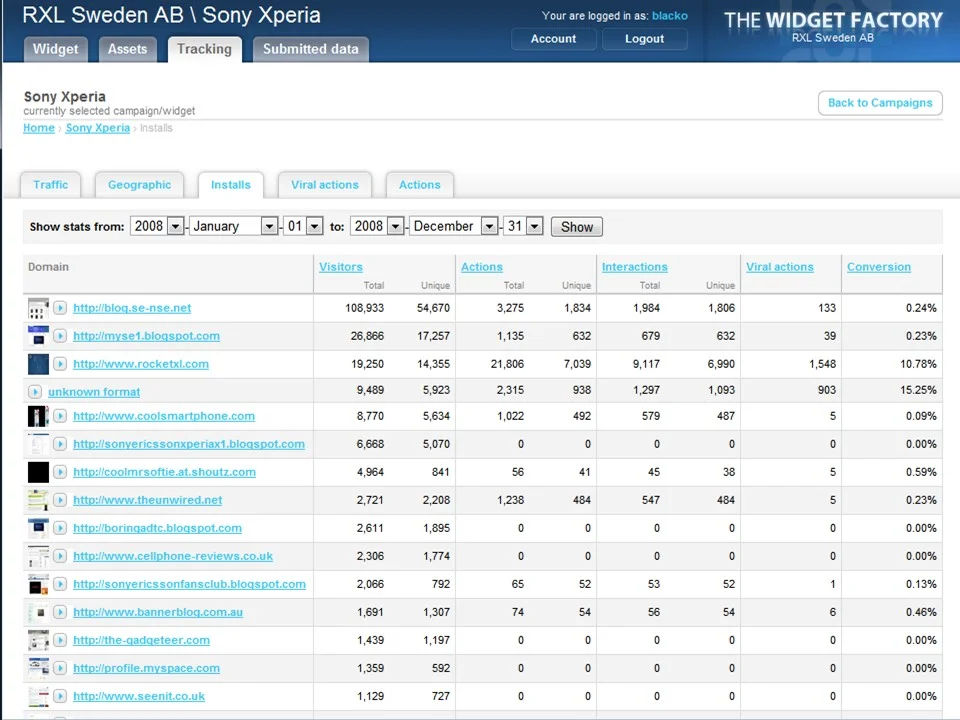Click the bannerblog.com.au site thumbnail
This screenshot has height=720, width=960.
coord(38,612)
